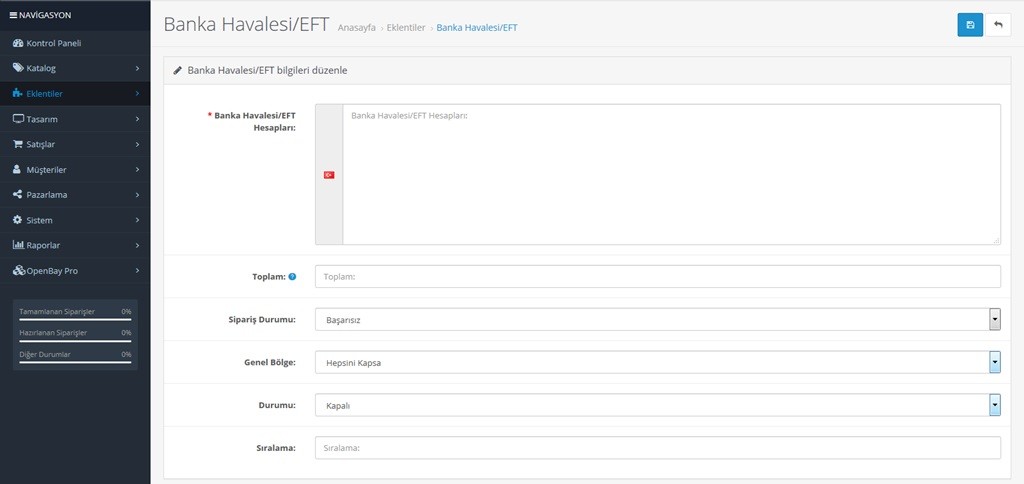
Task: Click the Eklentiler breadcrumb link
Action: pos(406,28)
